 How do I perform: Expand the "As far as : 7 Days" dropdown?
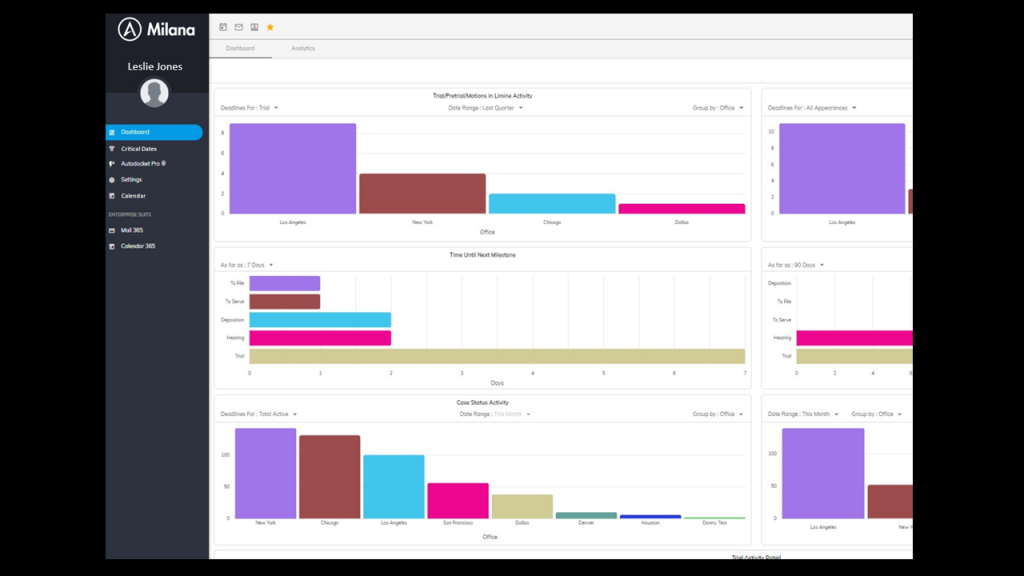247,265
